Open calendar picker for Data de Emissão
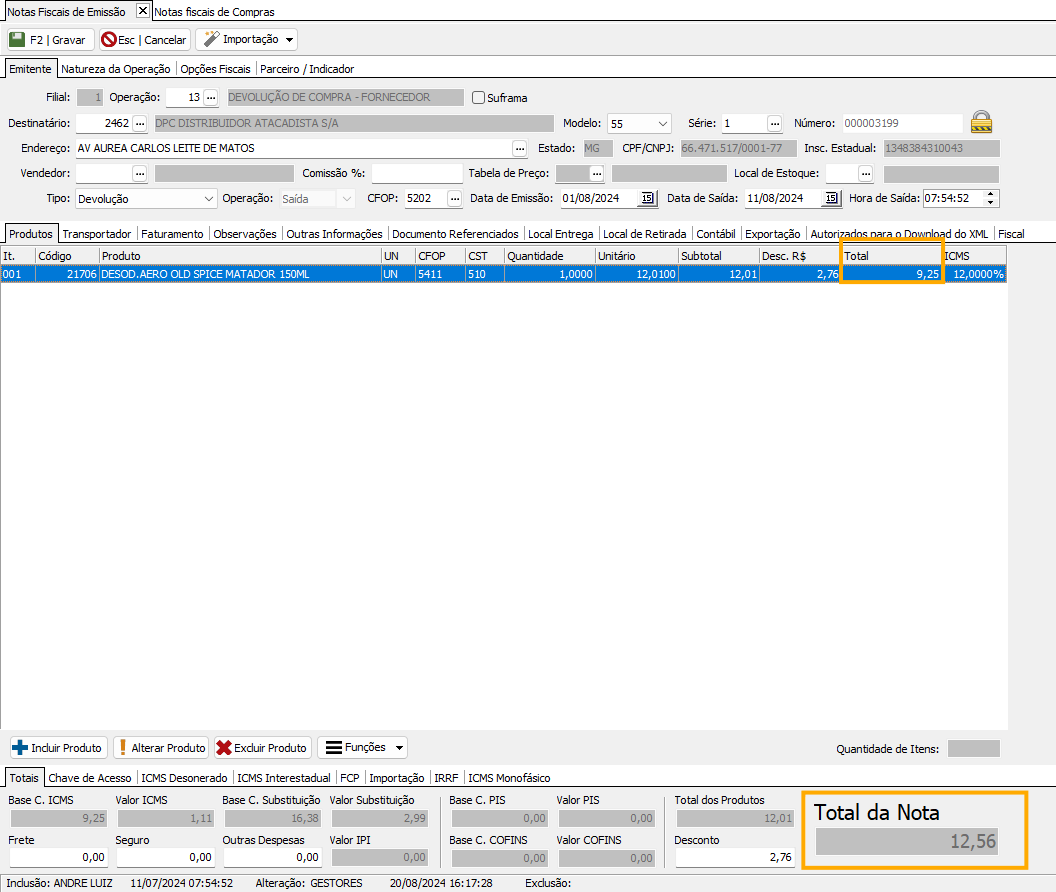 pyautogui.click(x=647, y=198)
